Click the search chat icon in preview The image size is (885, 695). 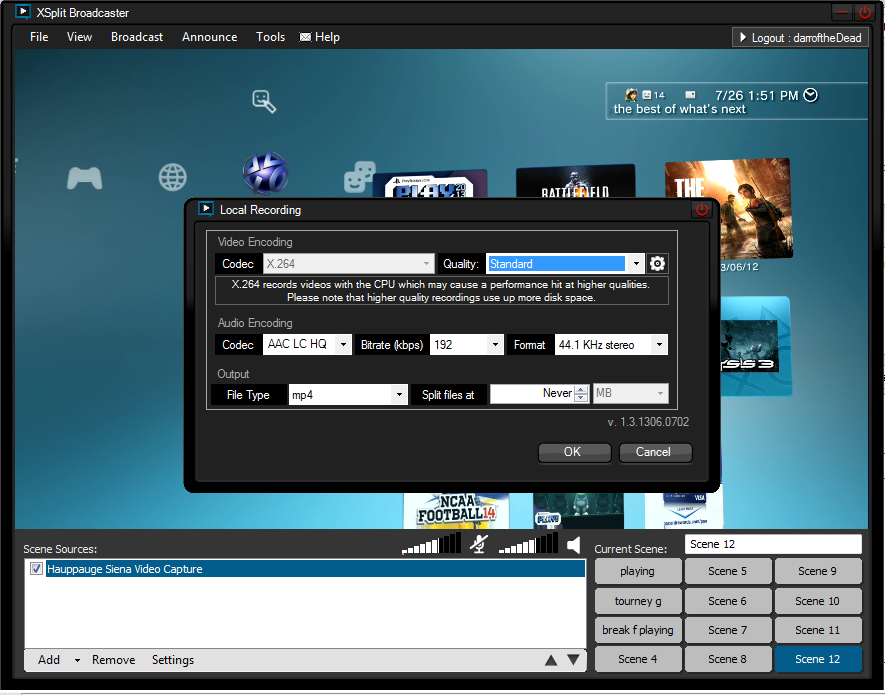(264, 102)
